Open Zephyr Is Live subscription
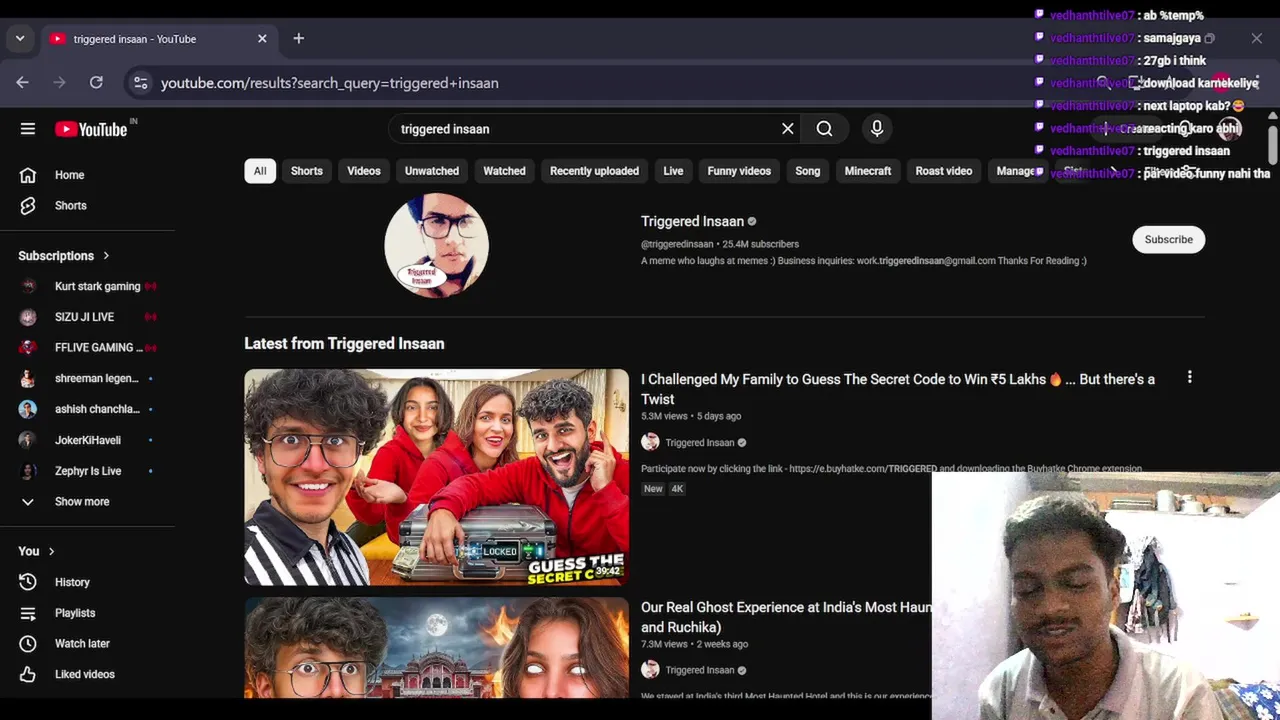Image resolution: width=1280 pixels, height=720 pixels. click(88, 471)
